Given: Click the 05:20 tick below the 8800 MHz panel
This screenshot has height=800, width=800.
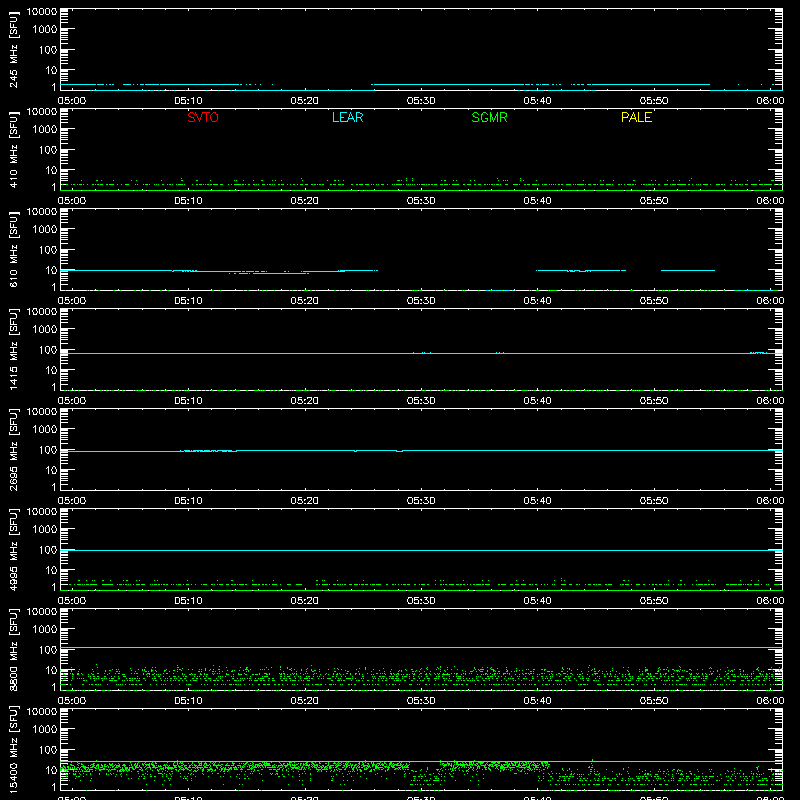Looking at the screenshot, I should pyautogui.click(x=305, y=701).
